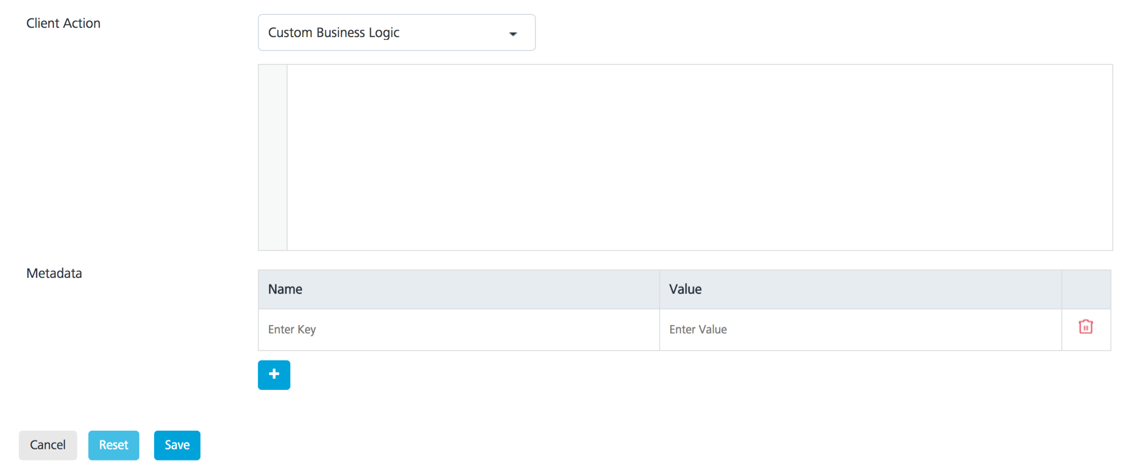Add a new metadata row with plus

273,375
